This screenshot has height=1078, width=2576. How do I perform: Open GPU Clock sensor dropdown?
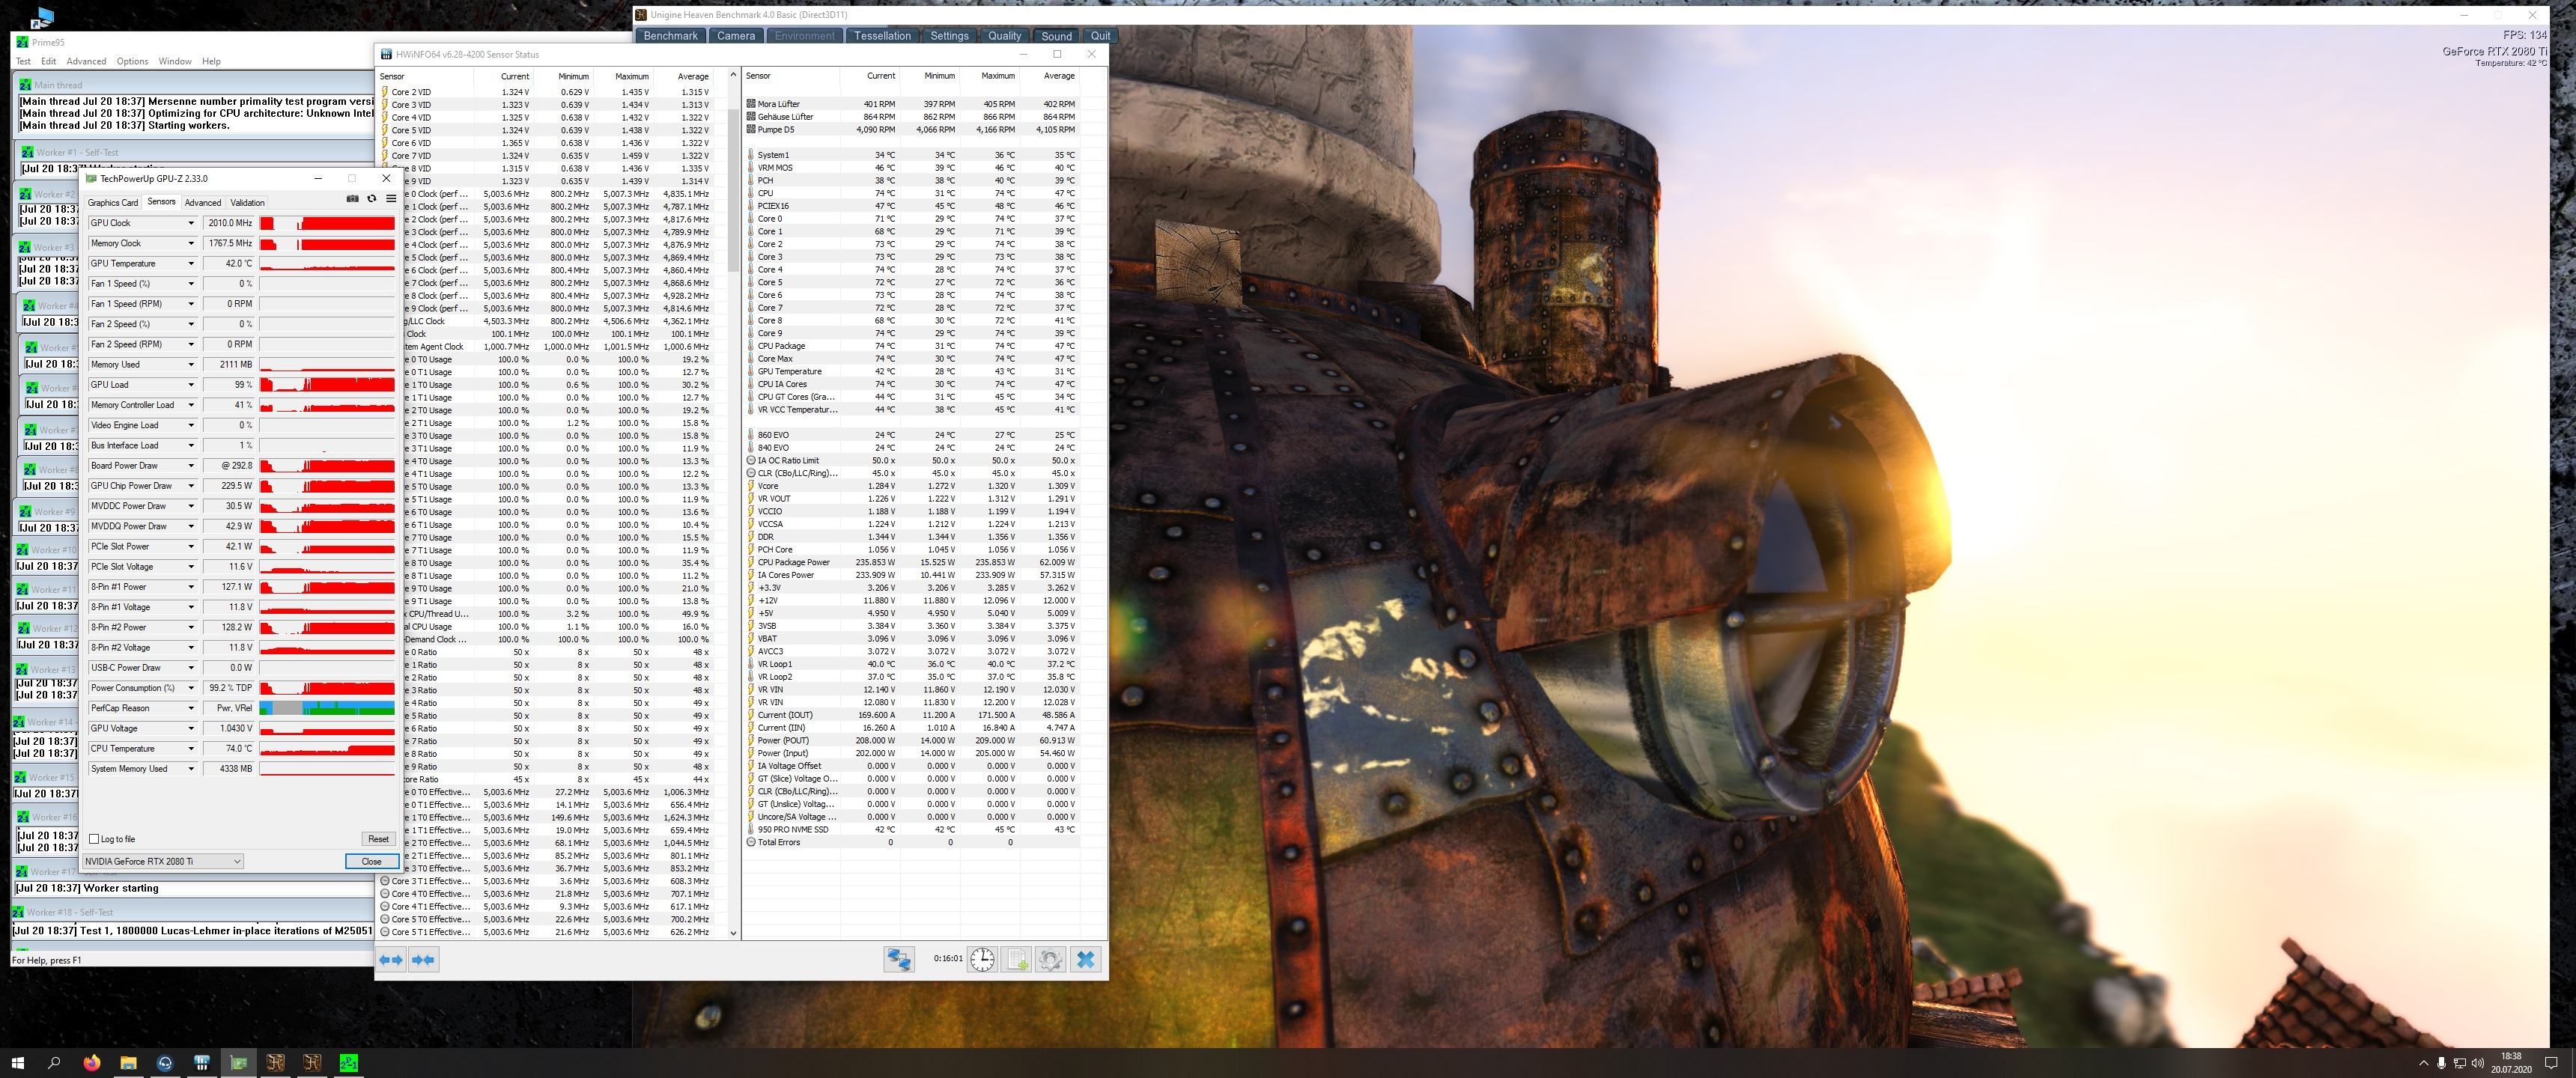(x=191, y=223)
